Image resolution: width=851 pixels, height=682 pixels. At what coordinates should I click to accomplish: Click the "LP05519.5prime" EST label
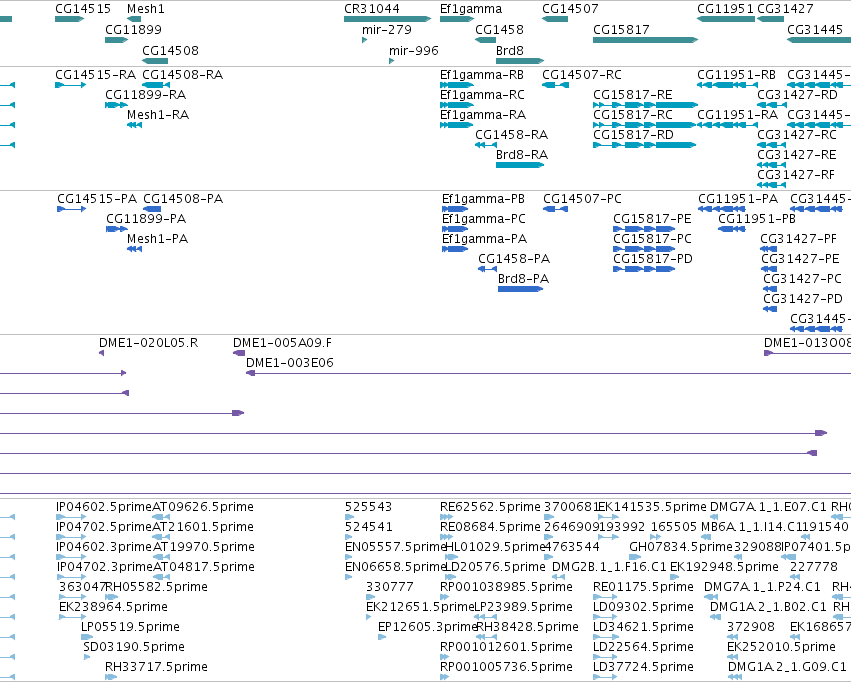[x=130, y=627]
